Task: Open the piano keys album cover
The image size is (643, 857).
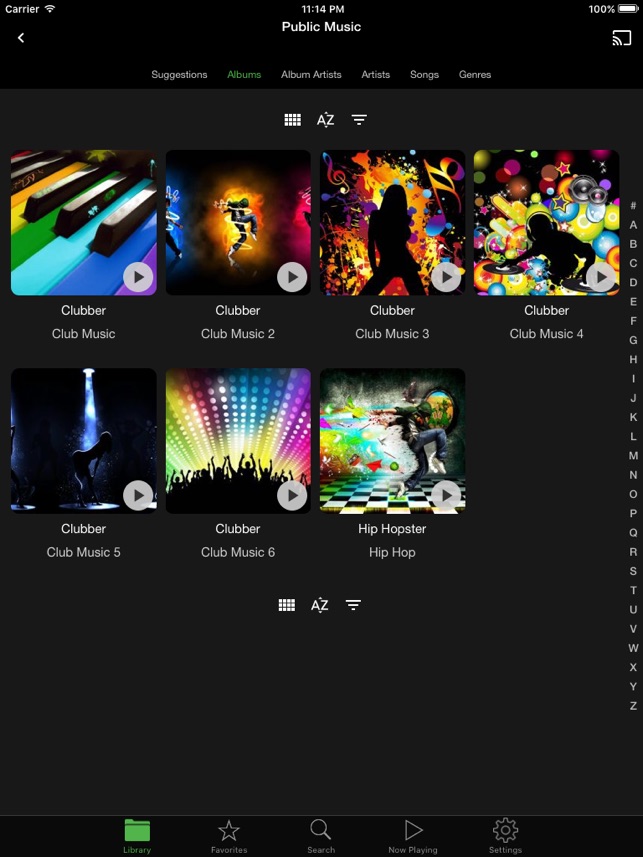Action: pyautogui.click(x=84, y=222)
